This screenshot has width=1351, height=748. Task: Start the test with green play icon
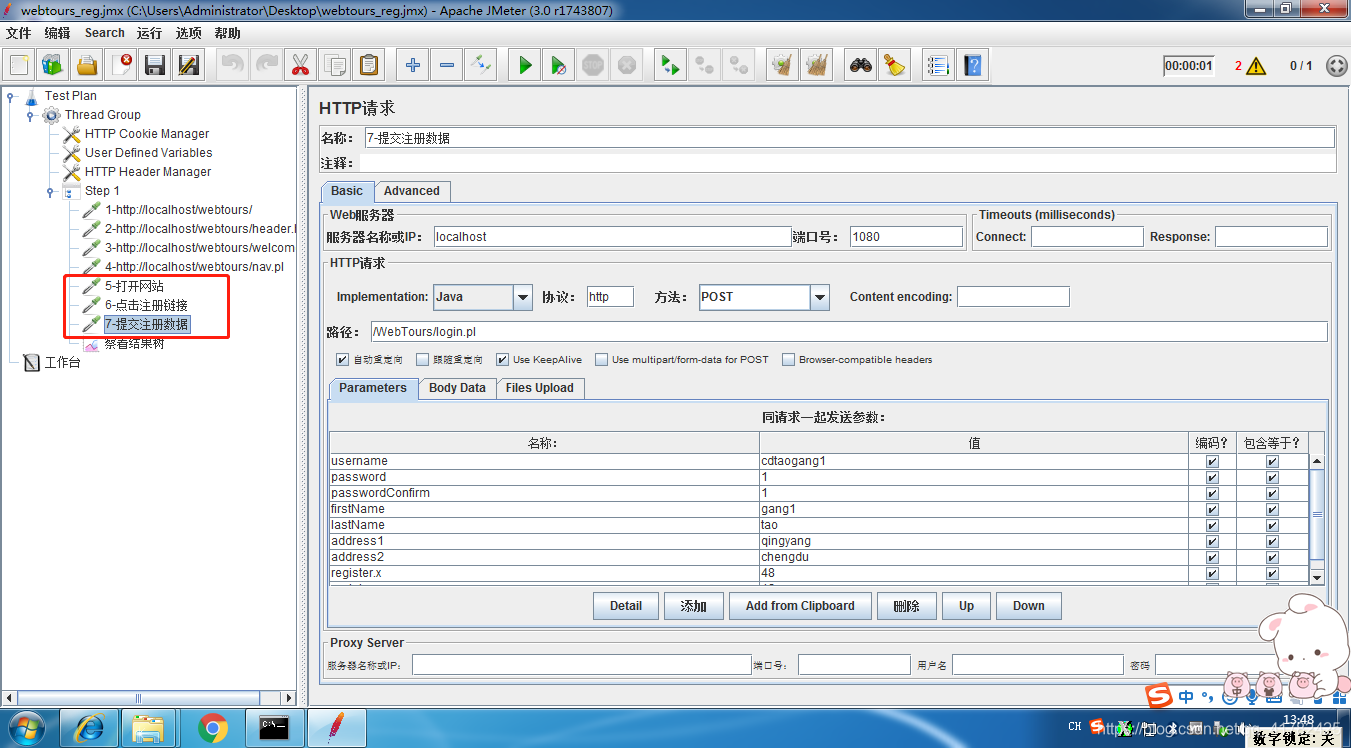(x=525, y=66)
